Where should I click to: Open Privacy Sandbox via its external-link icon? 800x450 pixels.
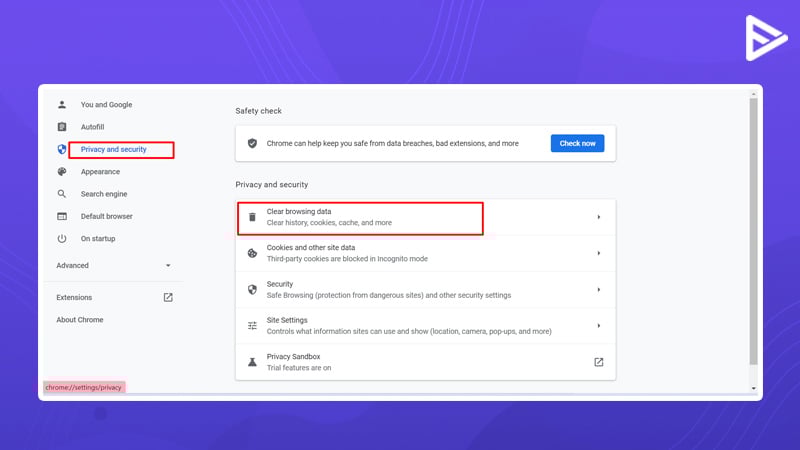[x=598, y=362]
